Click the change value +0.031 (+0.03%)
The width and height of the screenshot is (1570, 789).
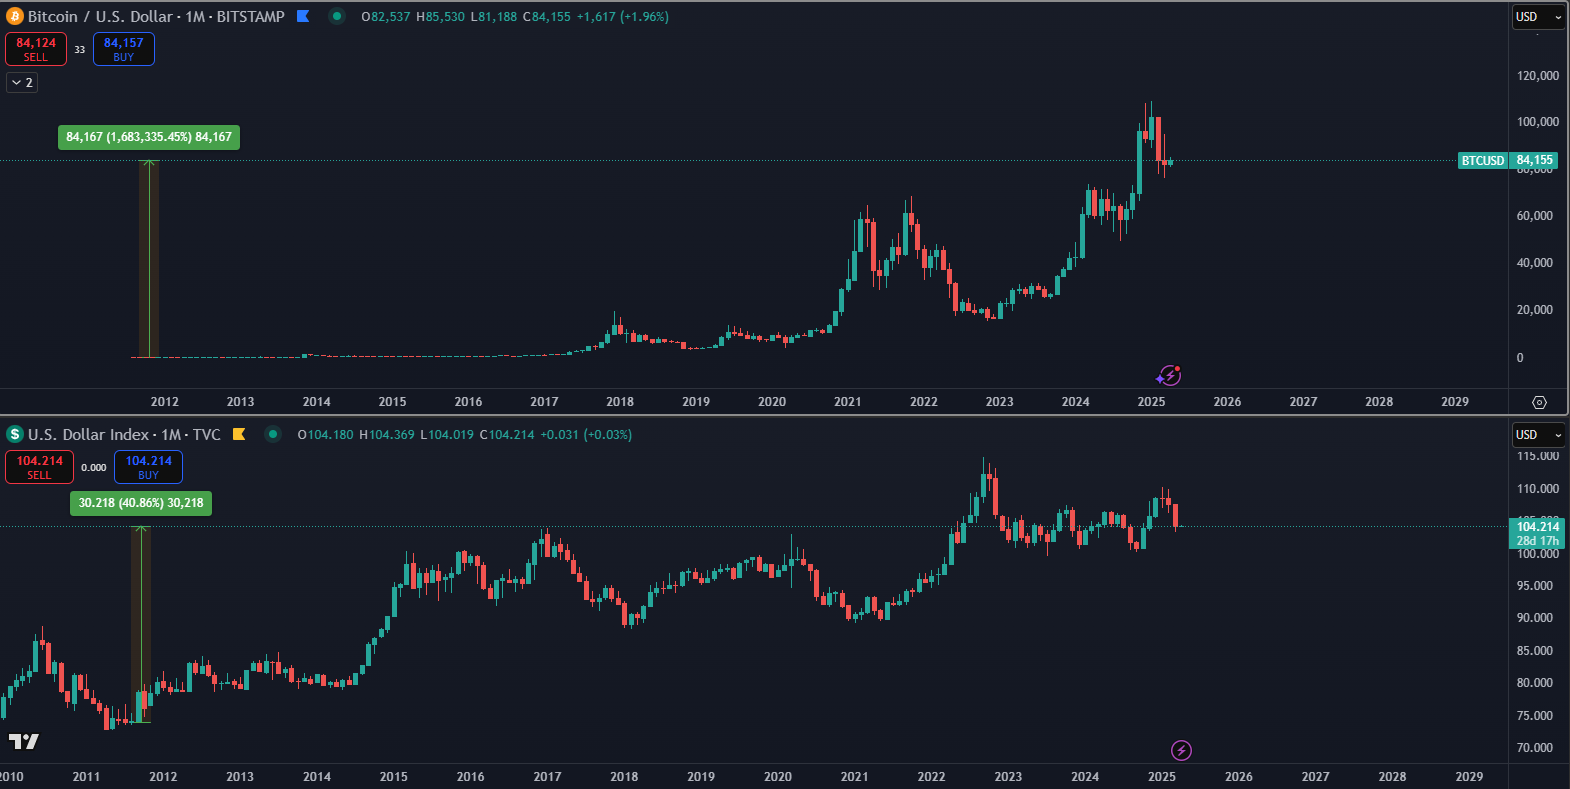(x=587, y=435)
